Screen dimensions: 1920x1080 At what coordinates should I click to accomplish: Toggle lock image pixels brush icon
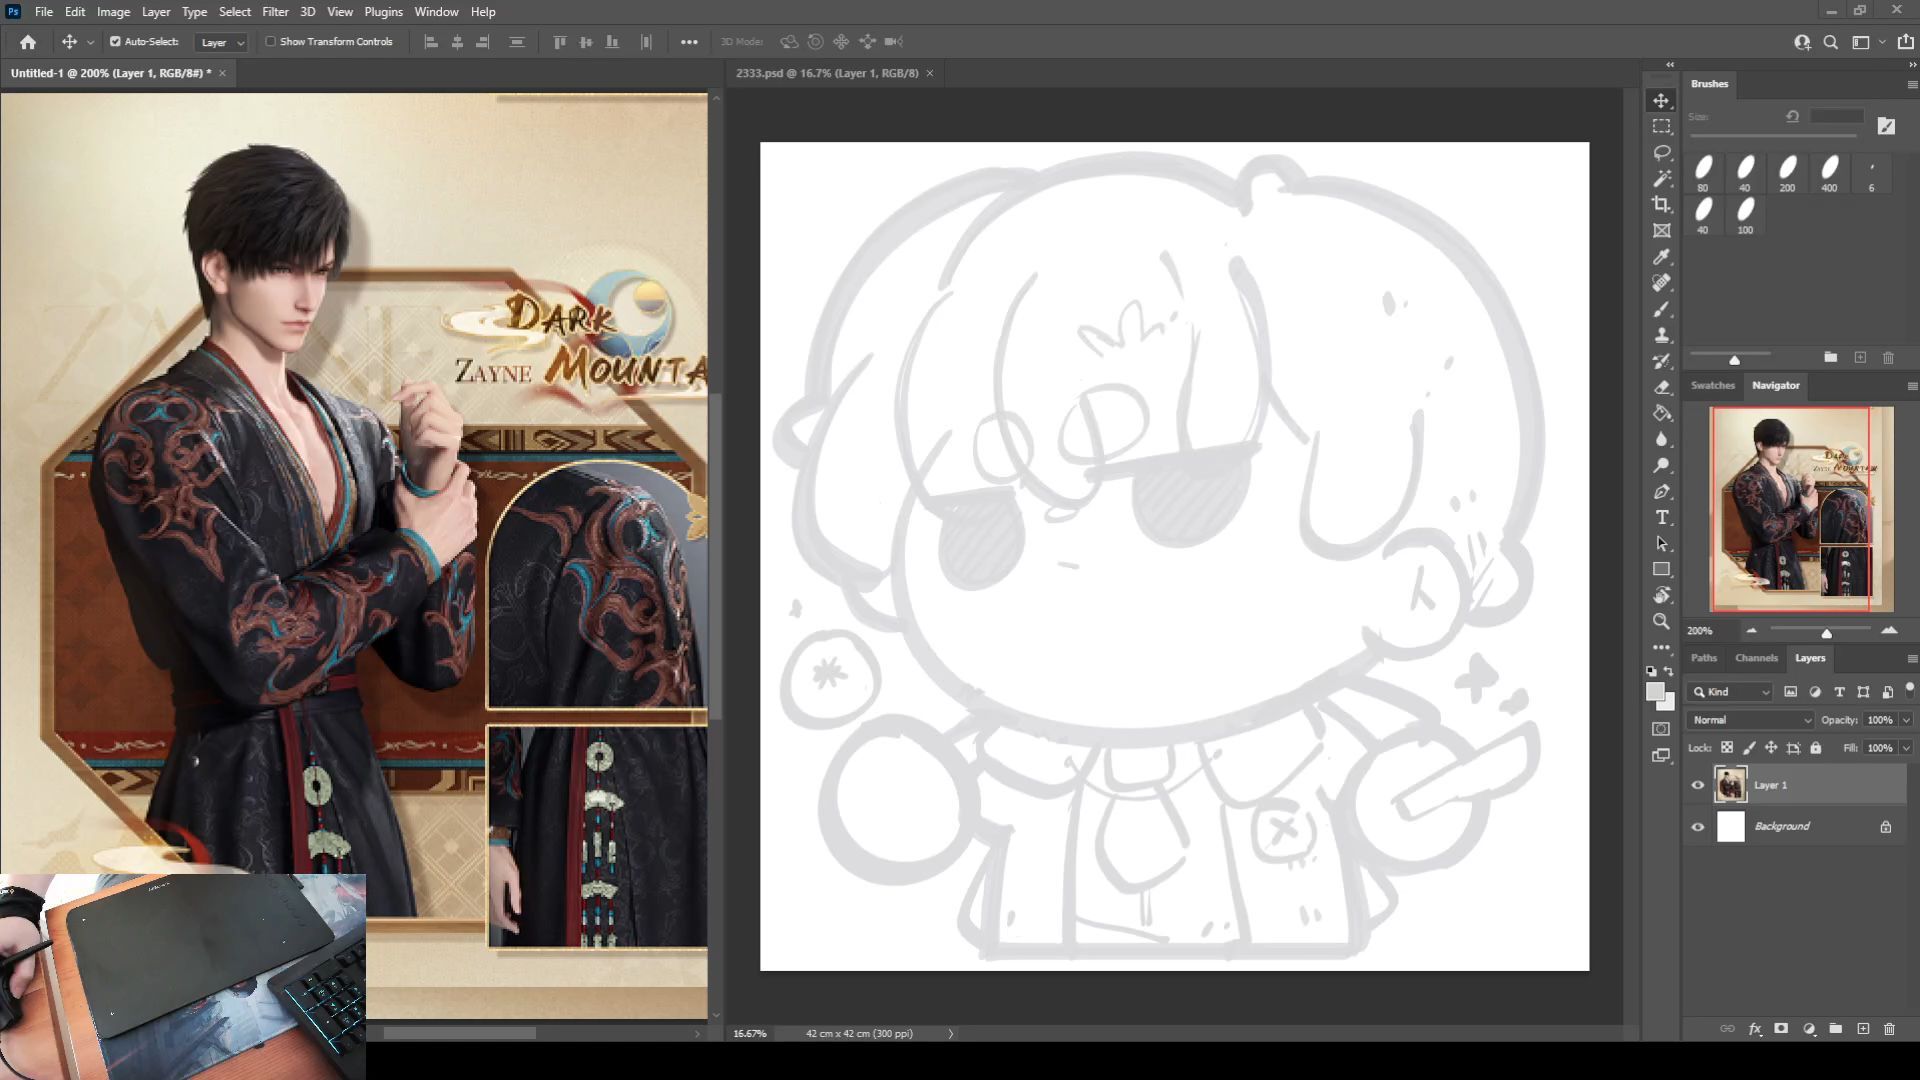pos(1748,748)
